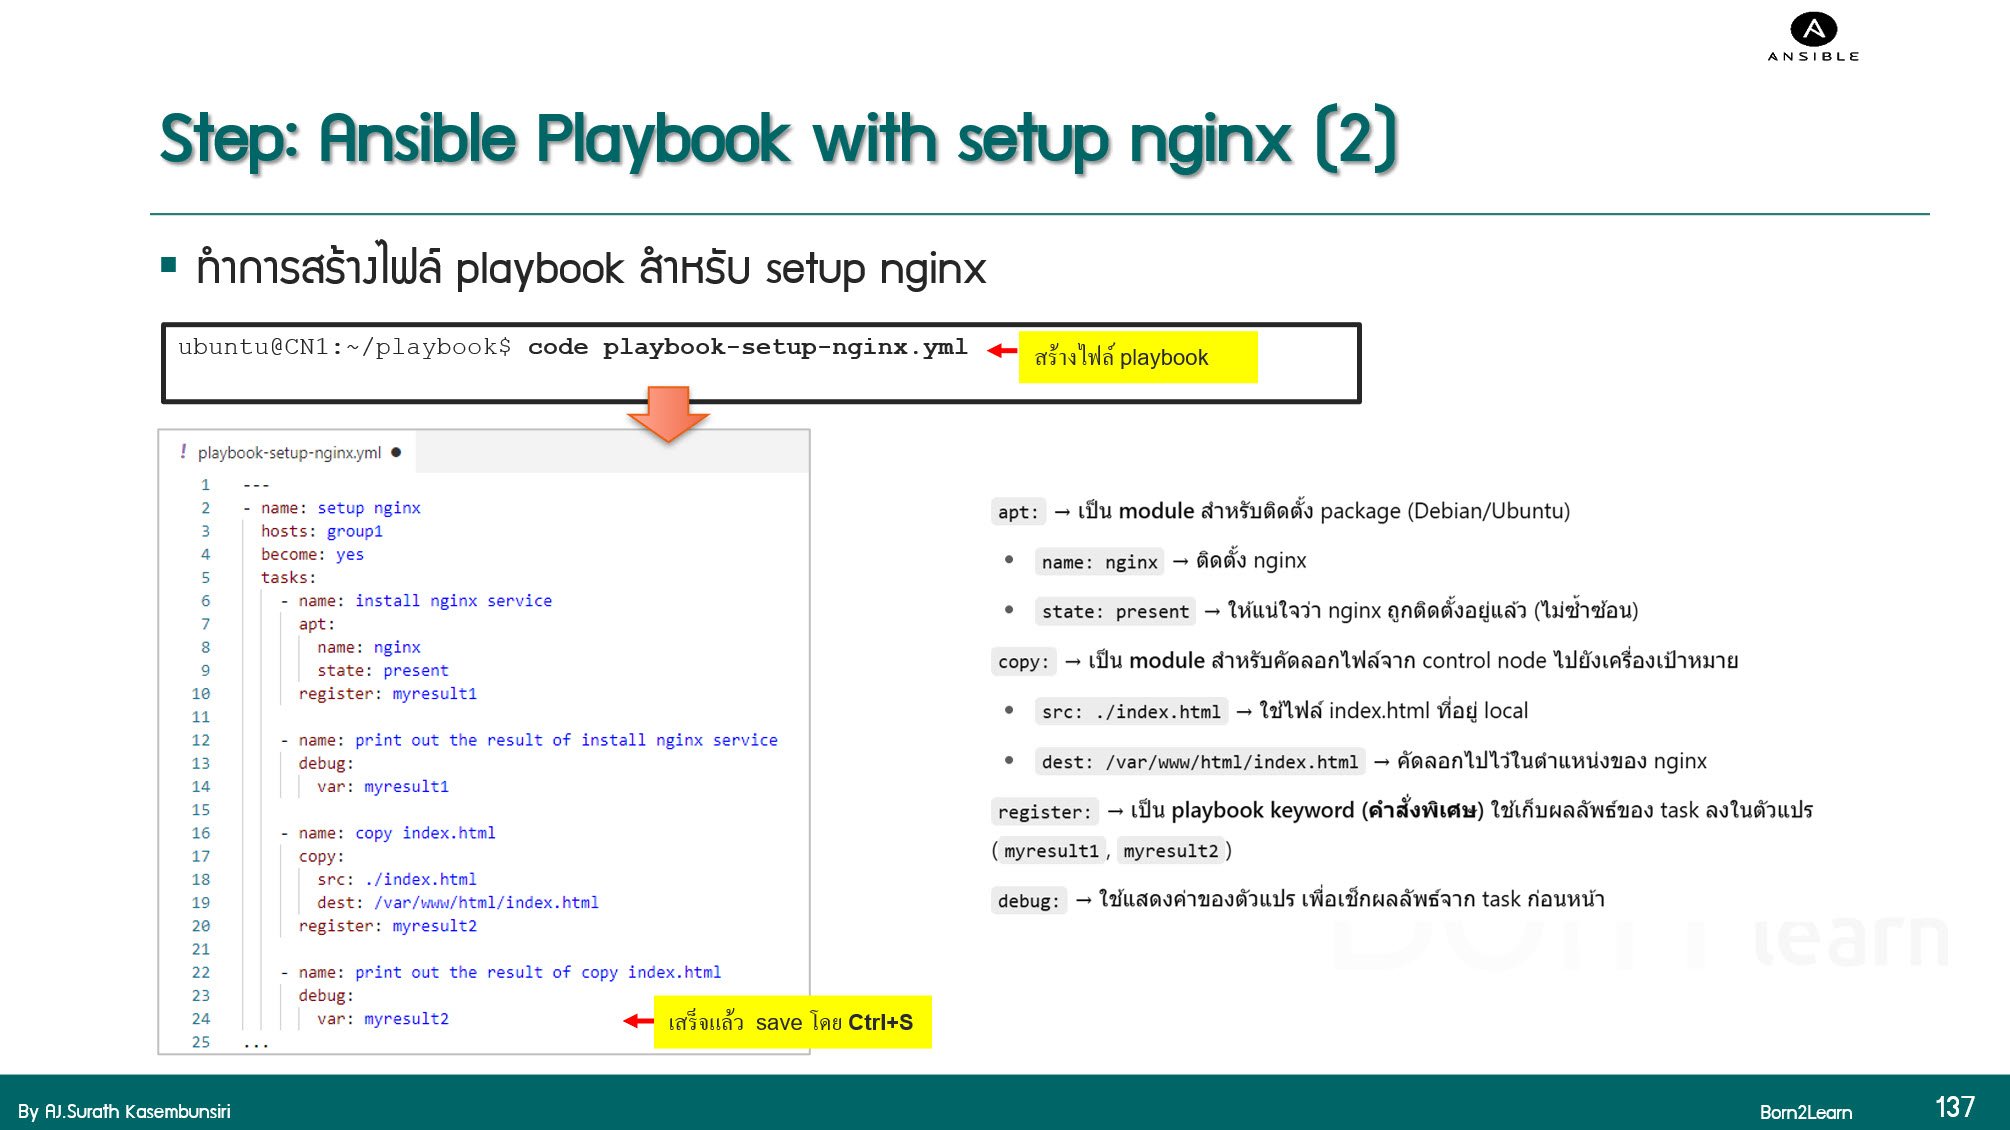
Task: Click the 'state: present' code tag in the explanation
Action: [x=1115, y=611]
